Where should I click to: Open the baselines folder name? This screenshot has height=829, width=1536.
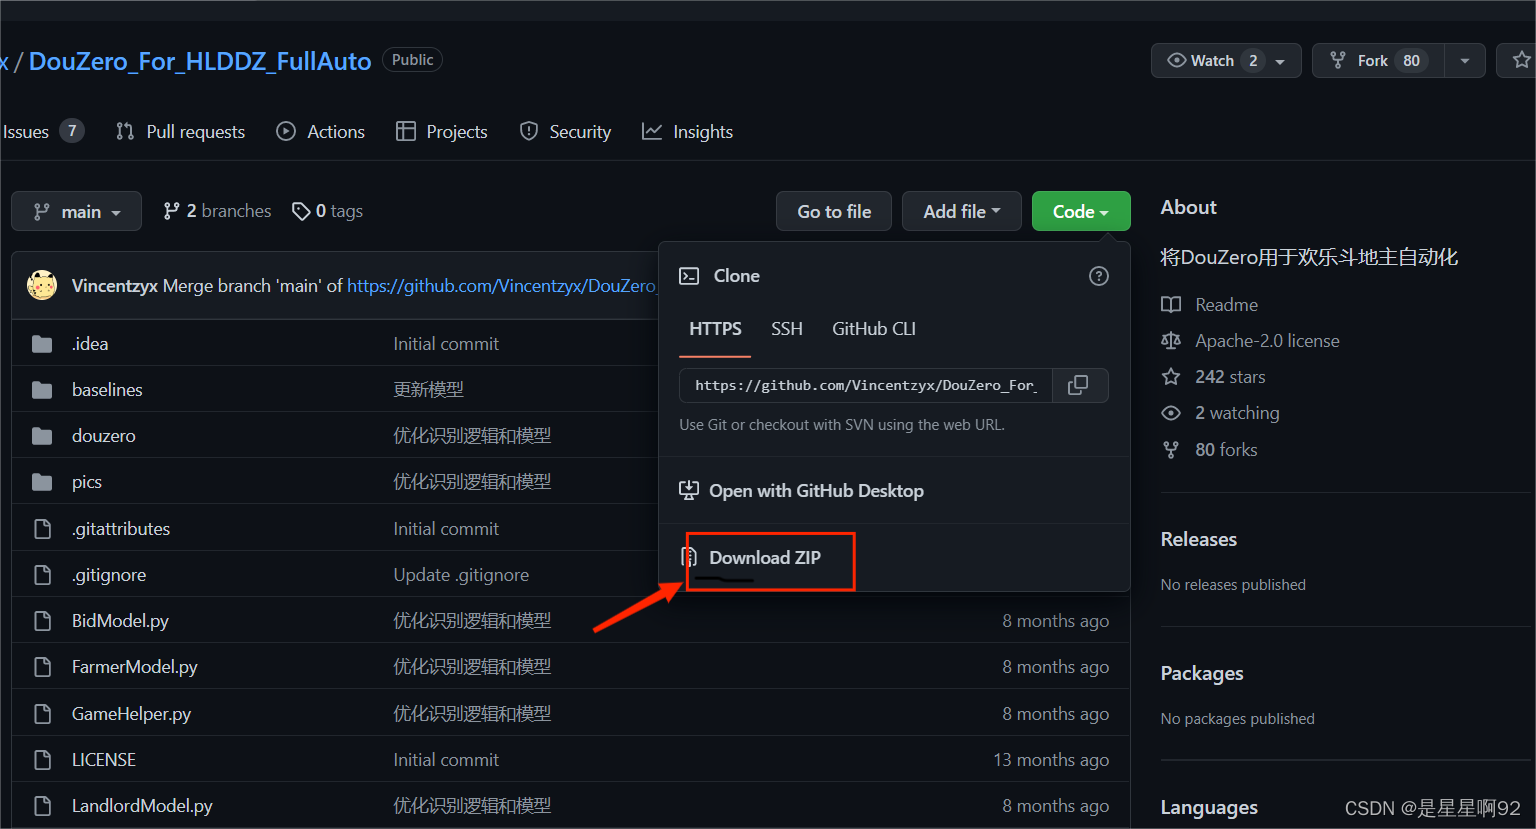[107, 390]
